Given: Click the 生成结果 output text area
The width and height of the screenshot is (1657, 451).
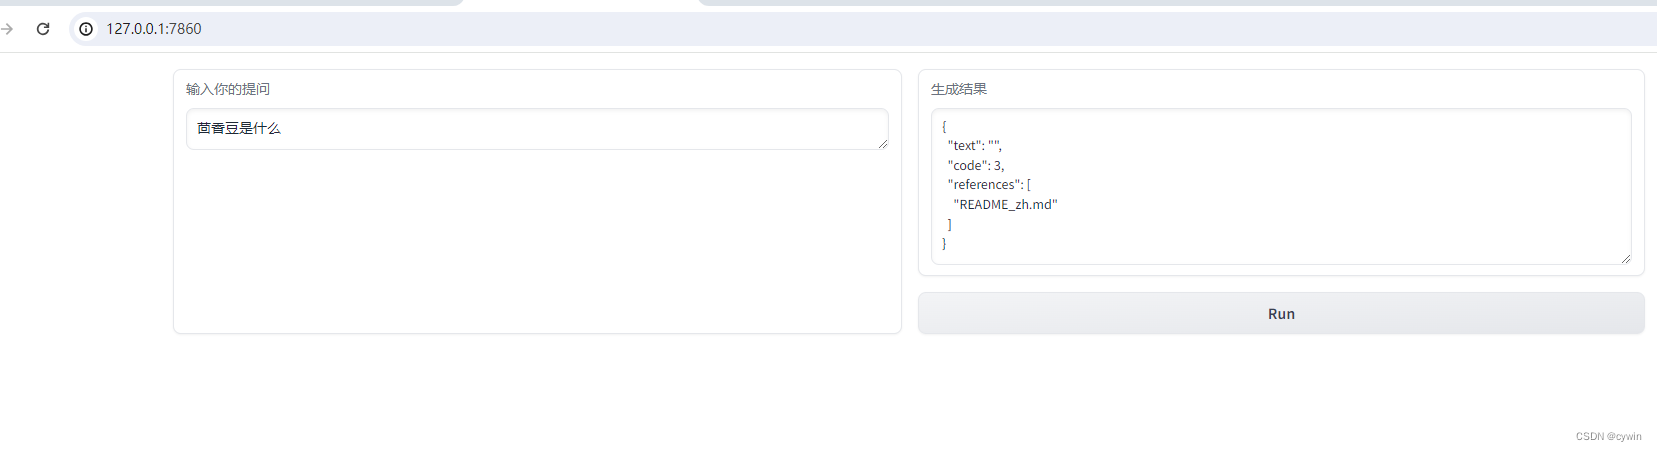Looking at the screenshot, I should pyautogui.click(x=1281, y=187).
